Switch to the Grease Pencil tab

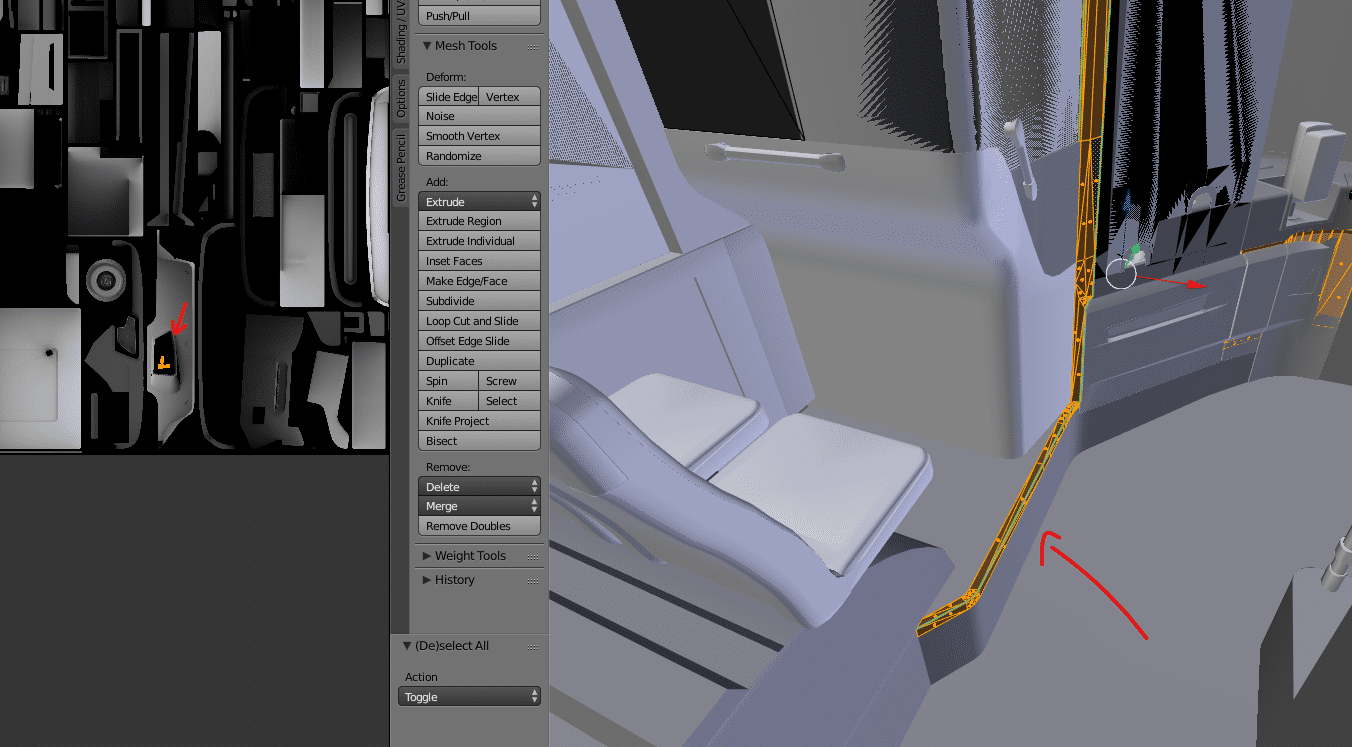(401, 166)
